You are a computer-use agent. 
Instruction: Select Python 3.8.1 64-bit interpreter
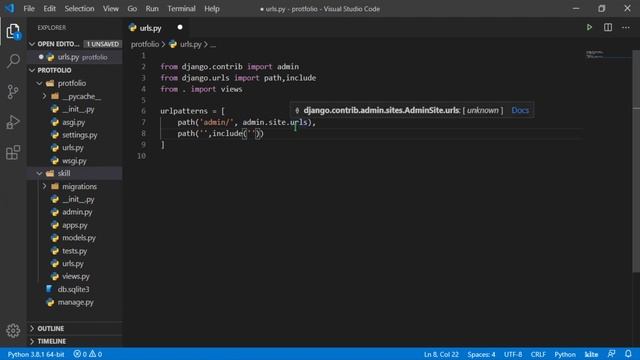[36, 354]
